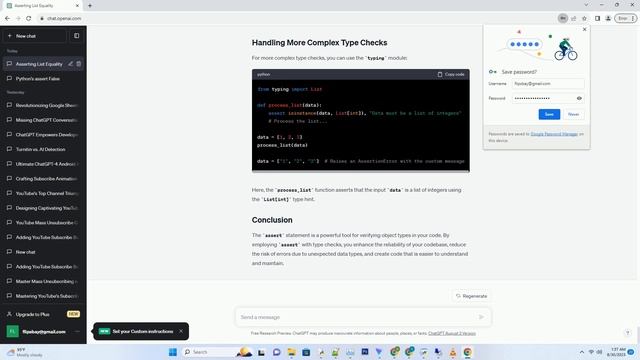The image size is (640, 360).
Task: Open the Revolutionizing Google Sheets conversation
Action: (x=43, y=105)
